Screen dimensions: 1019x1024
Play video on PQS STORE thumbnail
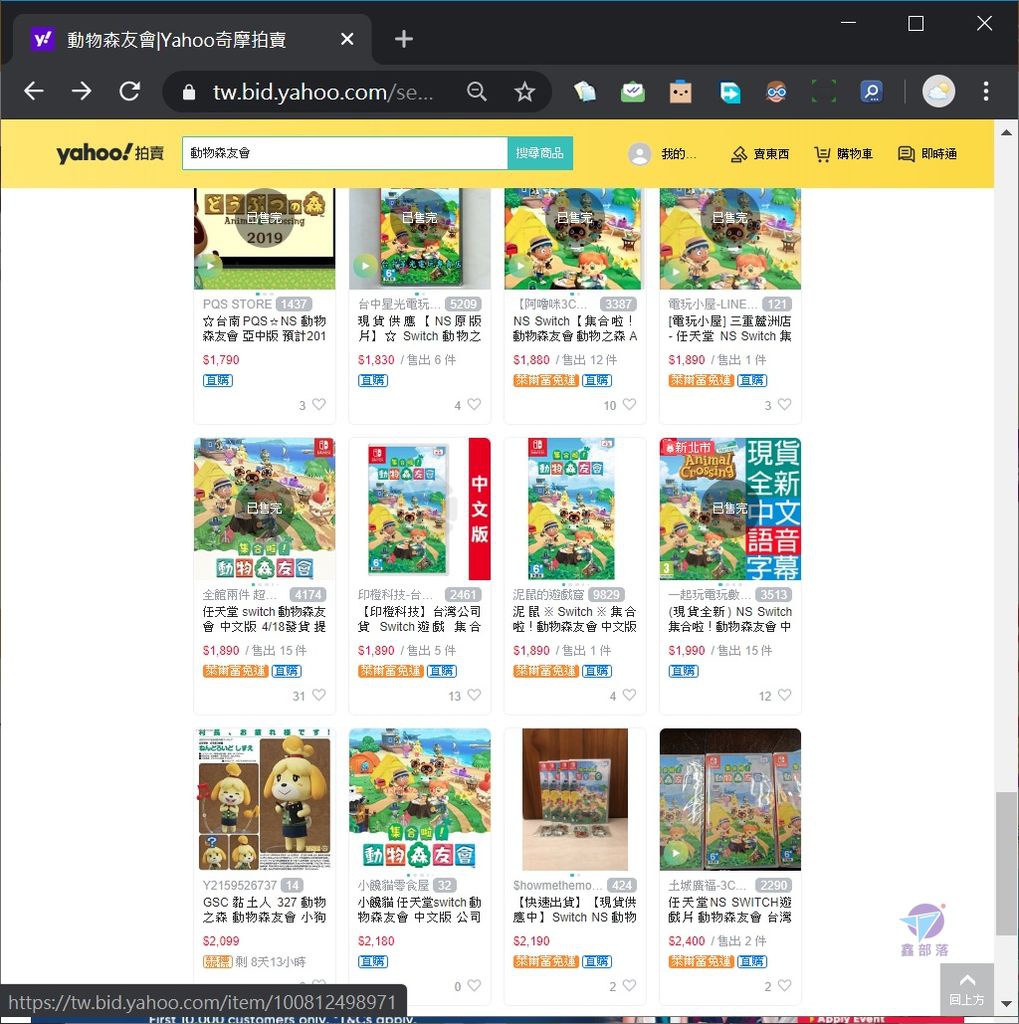(x=210, y=266)
